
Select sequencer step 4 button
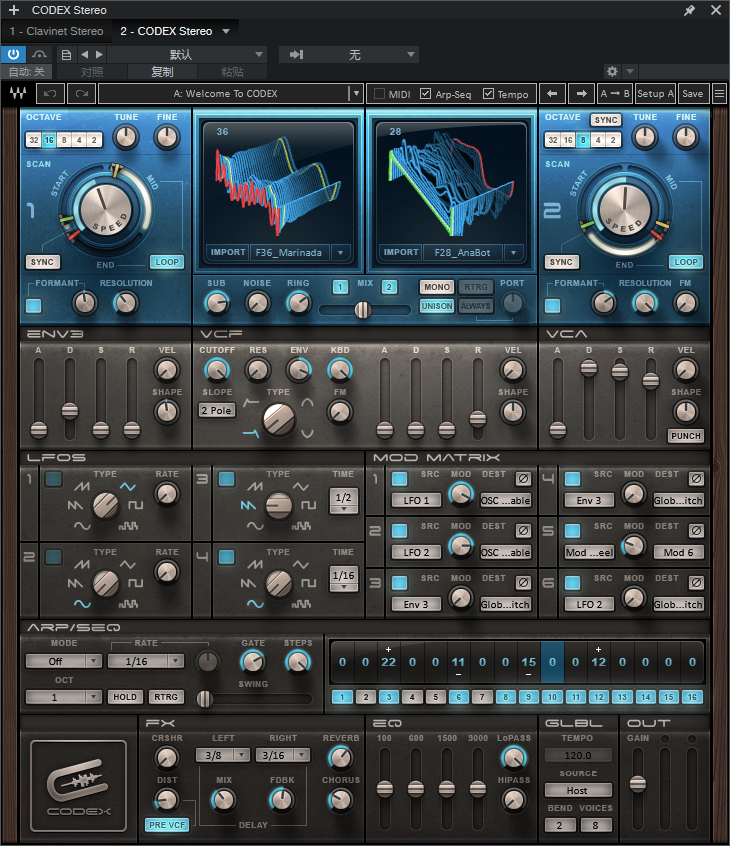(412, 697)
